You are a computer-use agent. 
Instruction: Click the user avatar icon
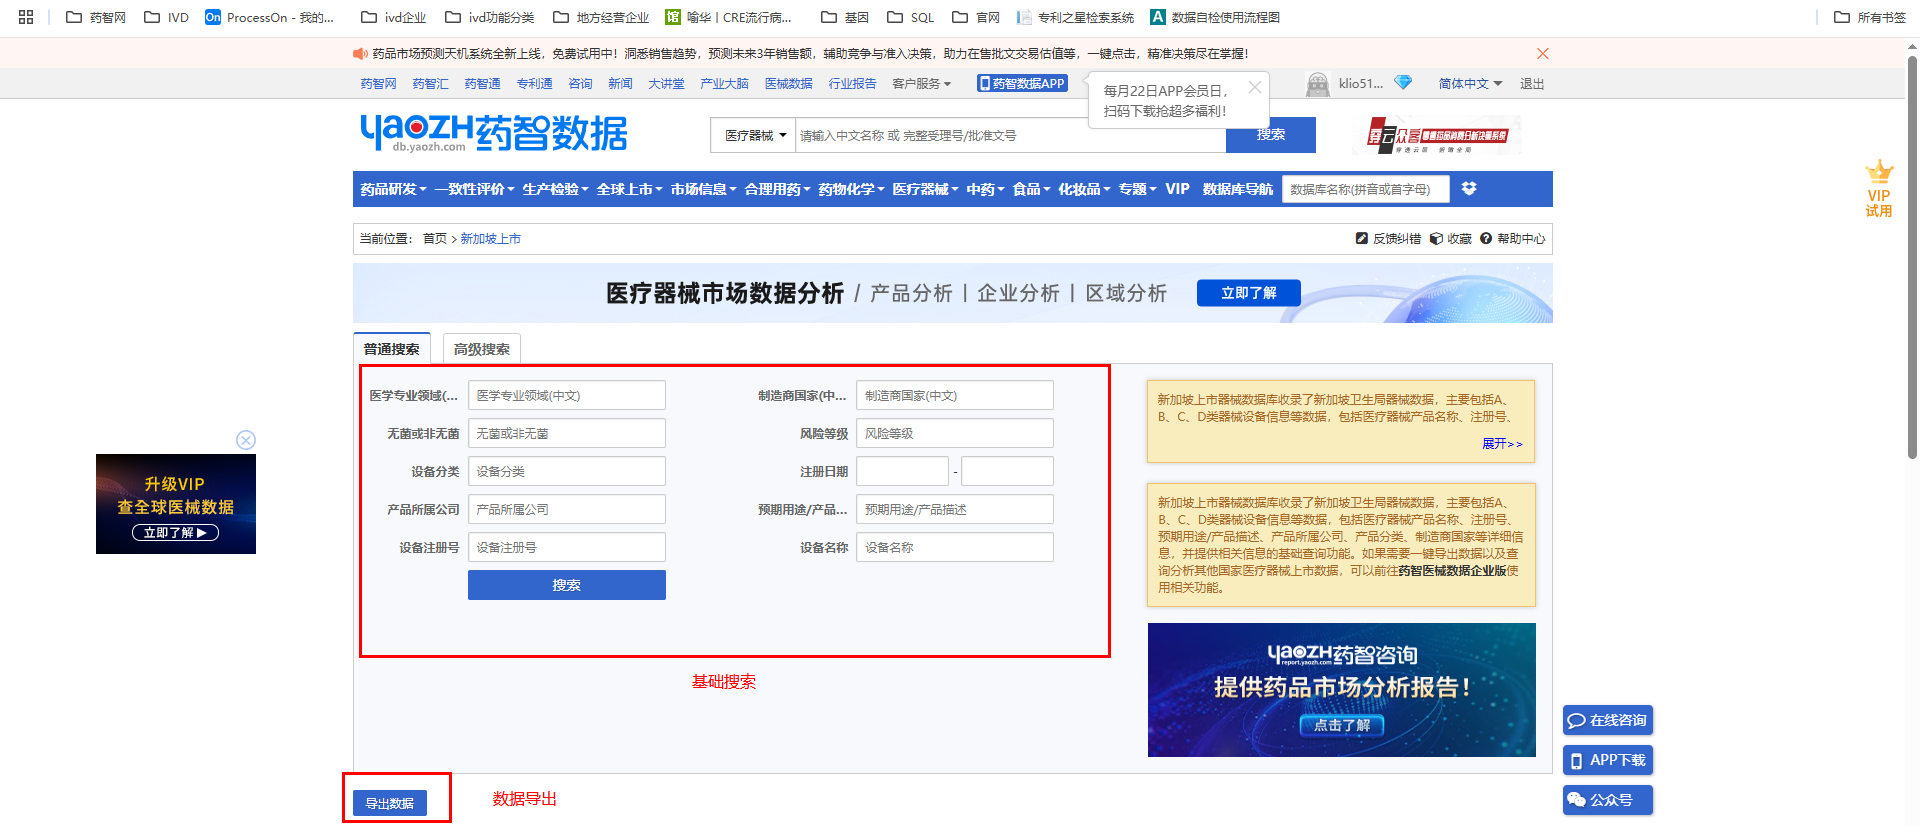point(1318,84)
